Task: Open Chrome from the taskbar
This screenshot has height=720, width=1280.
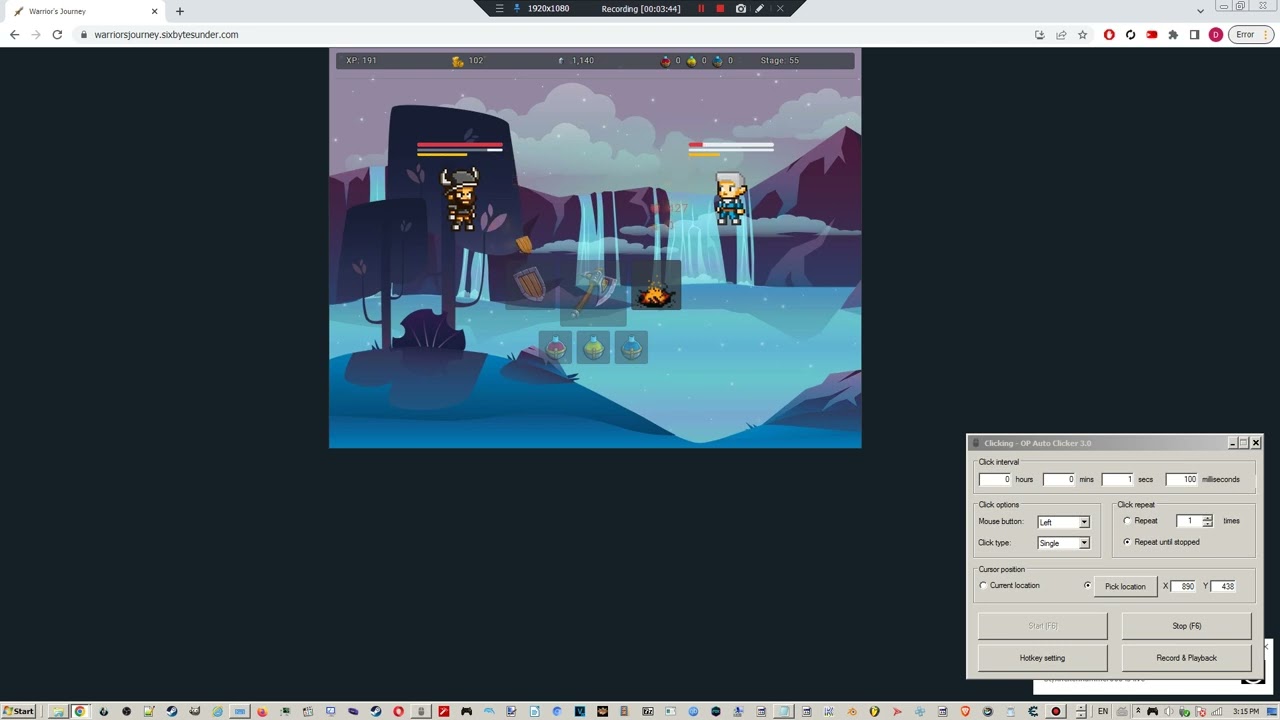Action: tap(80, 711)
